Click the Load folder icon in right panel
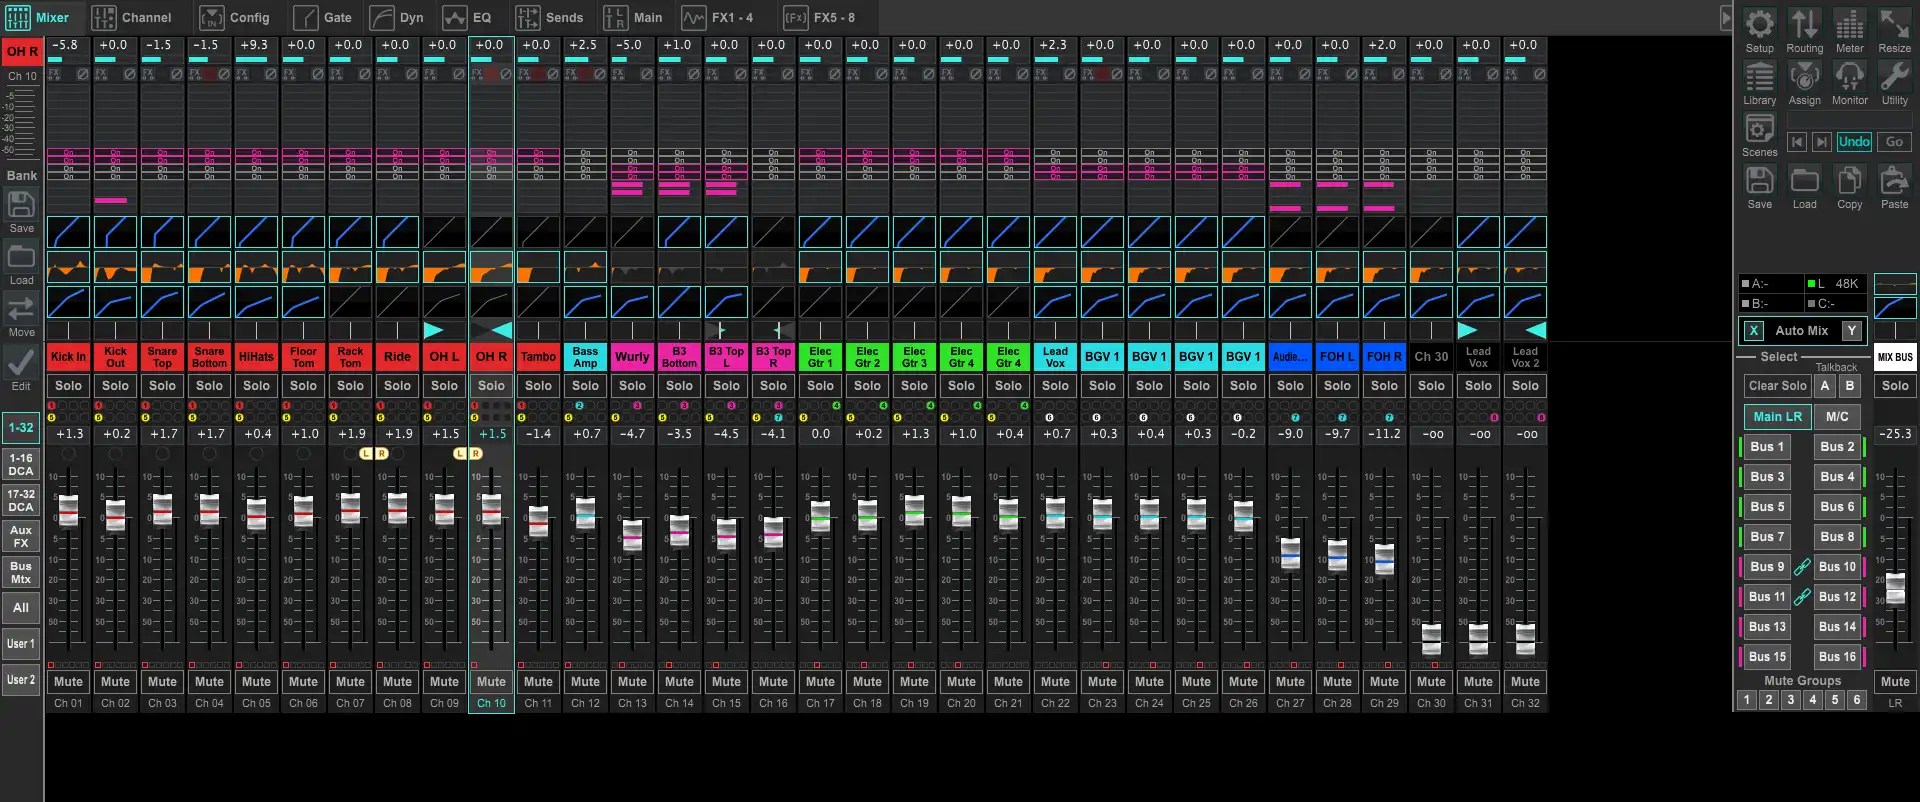This screenshot has height=802, width=1920. click(x=1804, y=180)
